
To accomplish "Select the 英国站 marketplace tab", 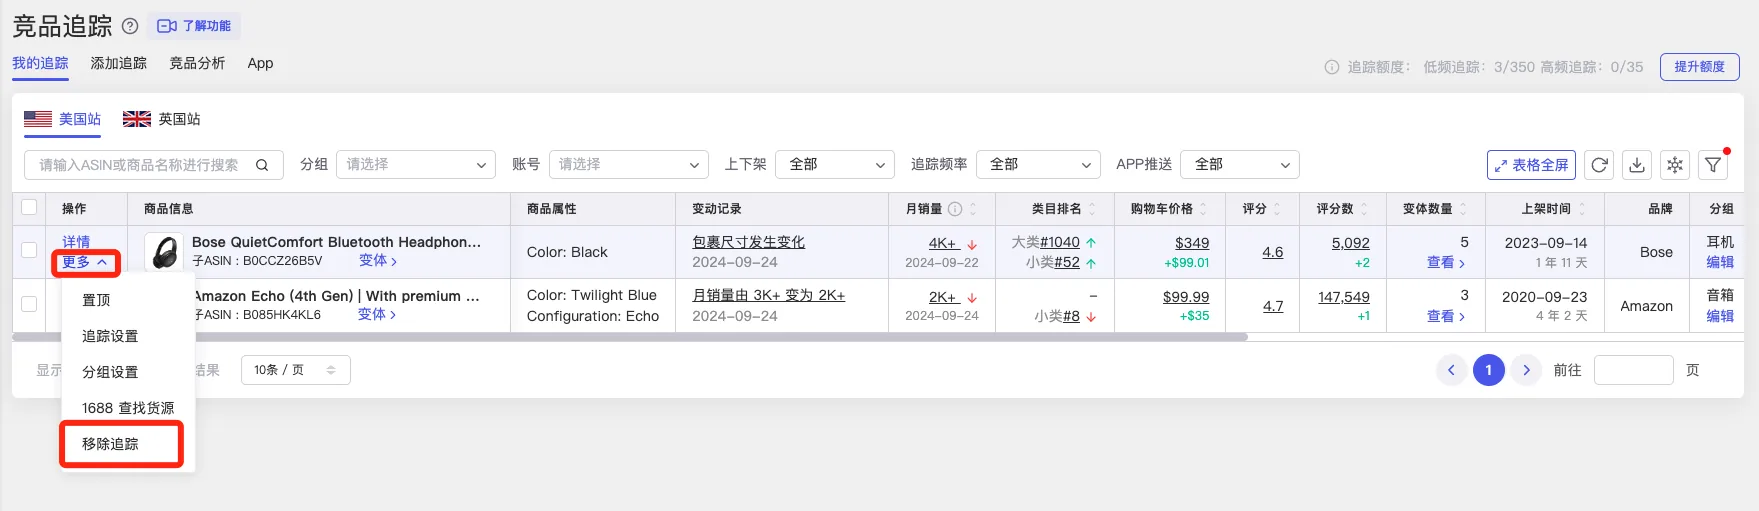I will (x=161, y=119).
